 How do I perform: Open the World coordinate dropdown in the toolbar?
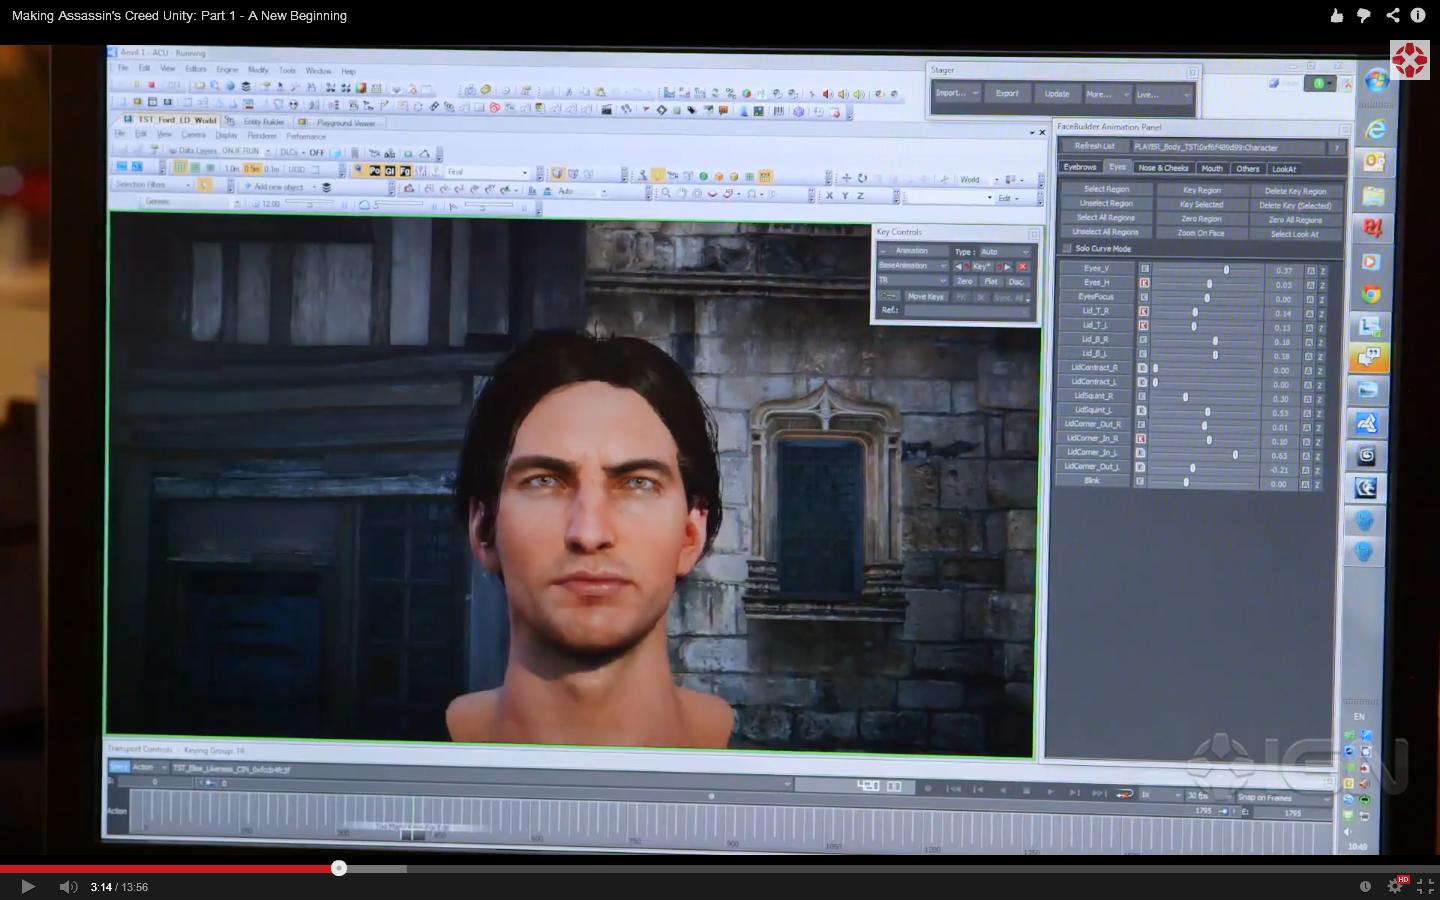[979, 180]
